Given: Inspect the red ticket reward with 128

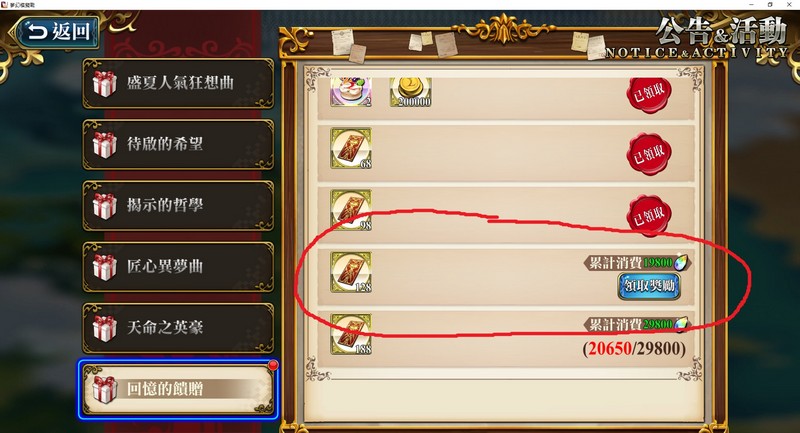Looking at the screenshot, I should click(351, 272).
